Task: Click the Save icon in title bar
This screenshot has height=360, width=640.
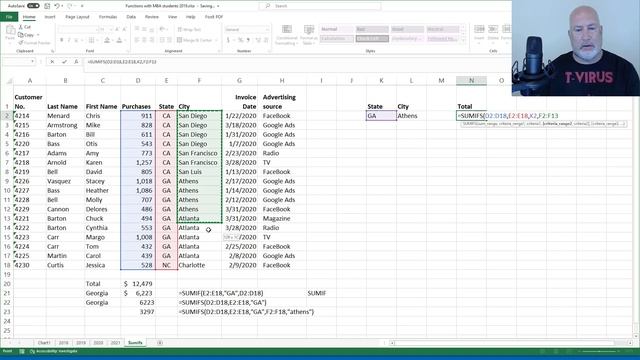Action: click(47, 6)
